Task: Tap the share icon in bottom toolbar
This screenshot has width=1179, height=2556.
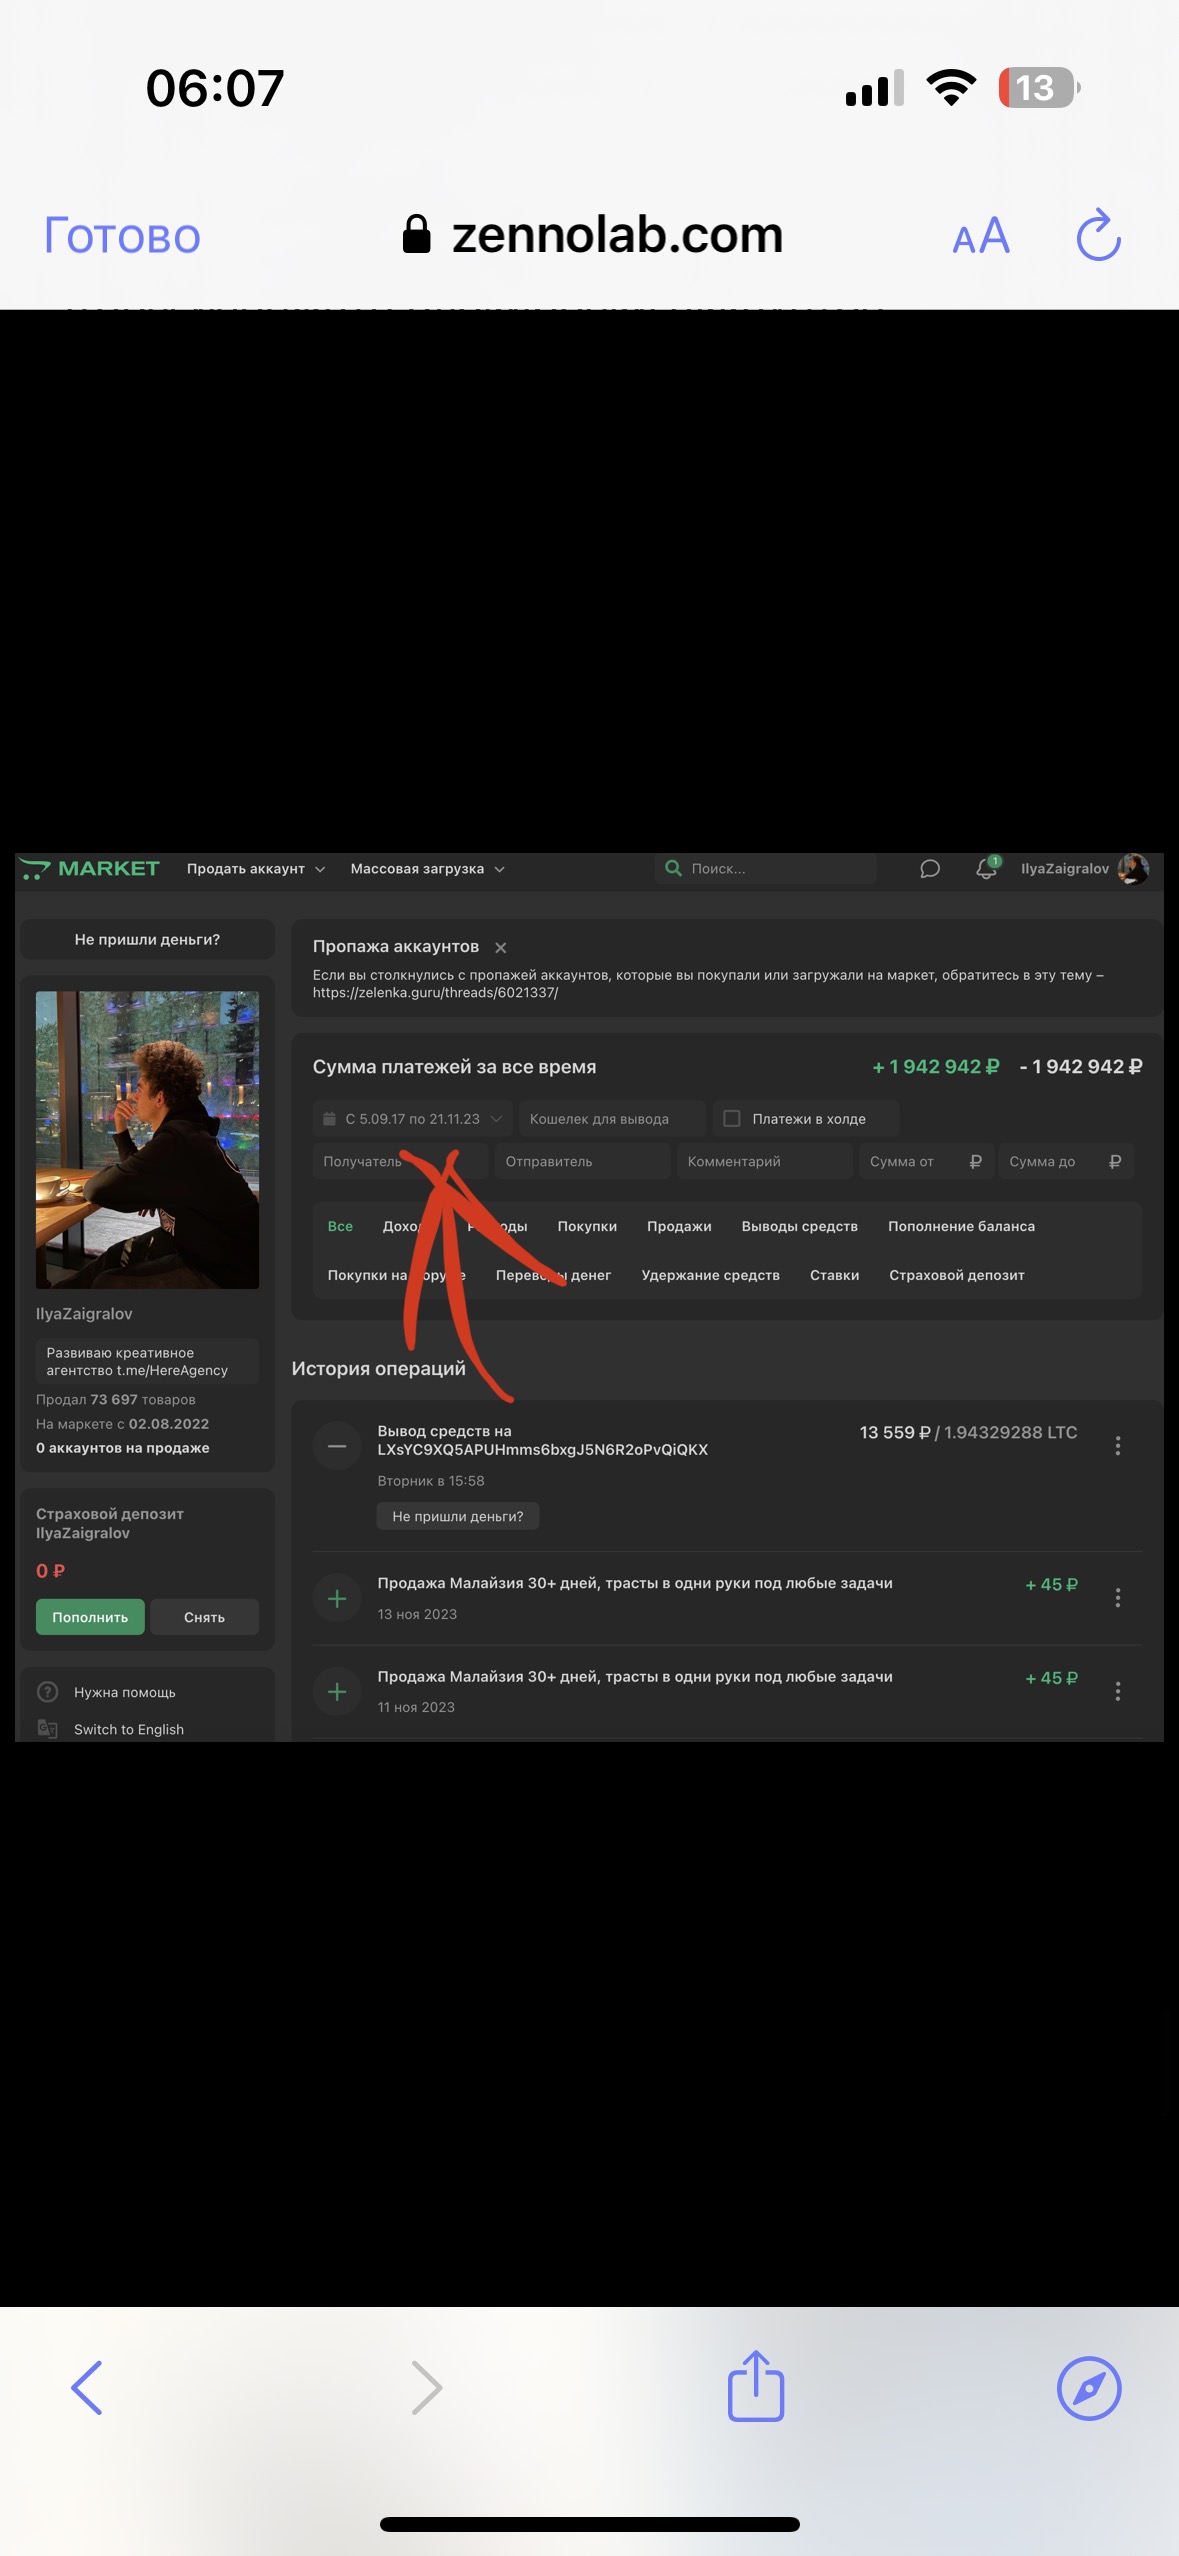Action: (x=756, y=2386)
